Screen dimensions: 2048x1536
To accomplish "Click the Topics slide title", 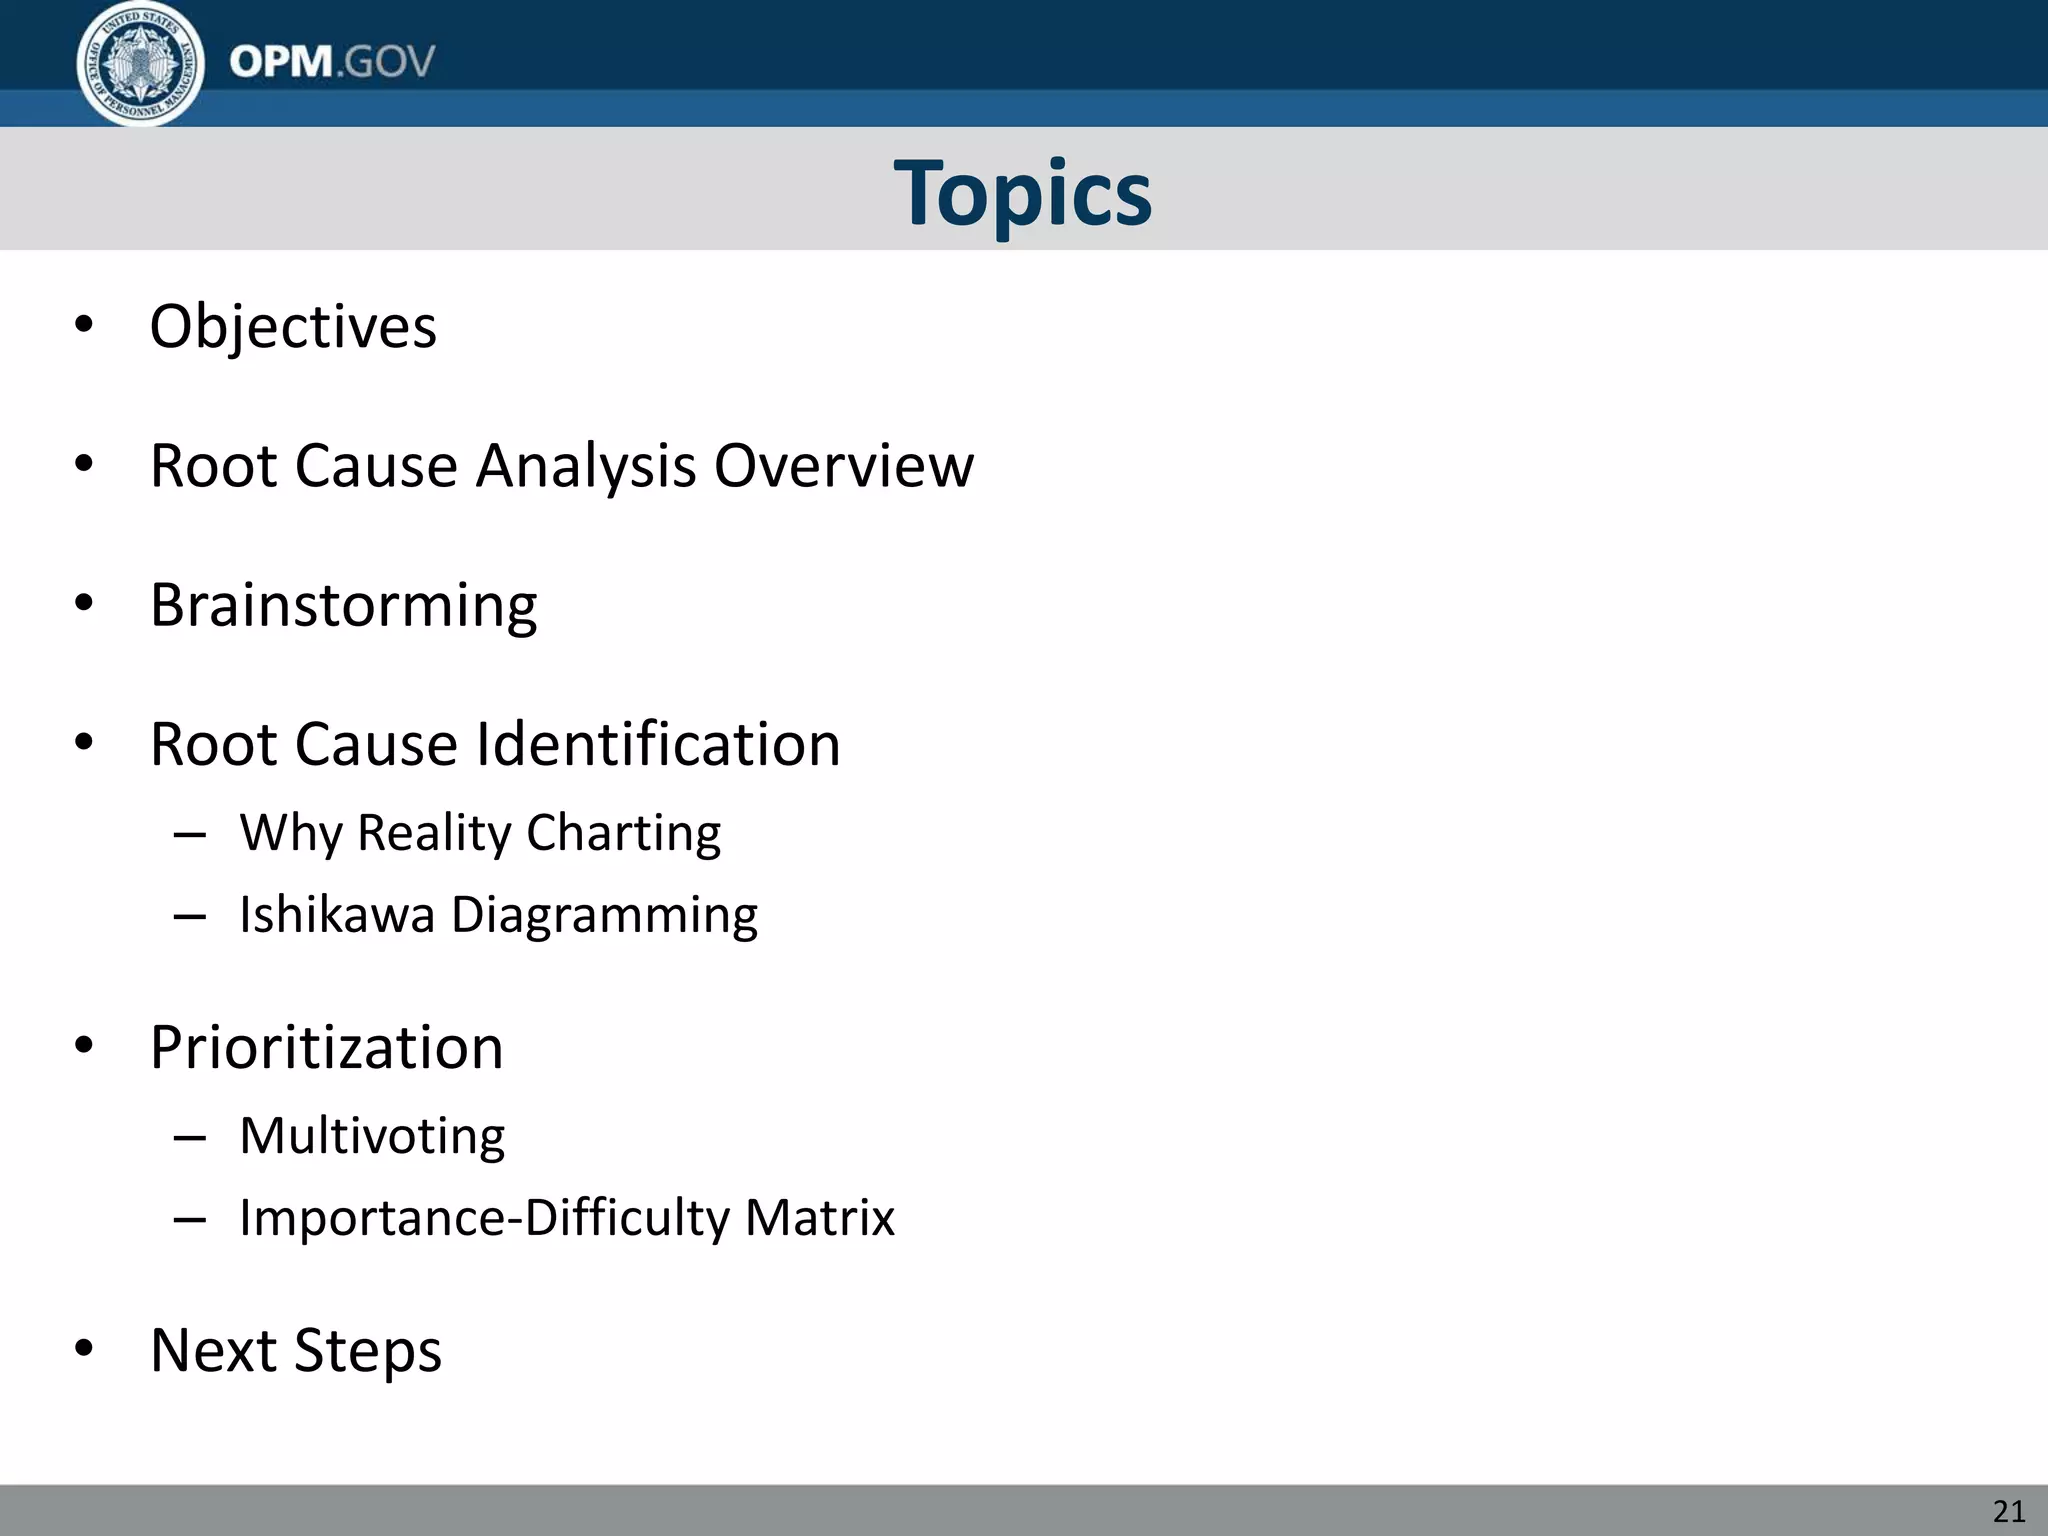I will point(1023,192).
